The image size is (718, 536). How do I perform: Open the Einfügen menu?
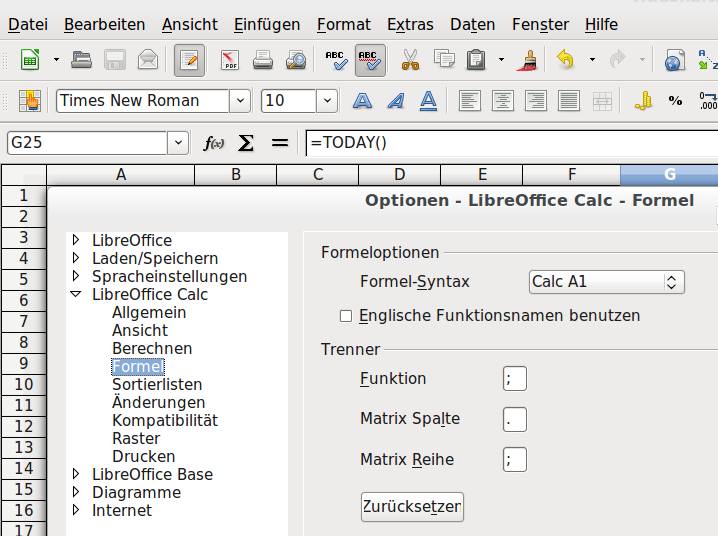[267, 24]
